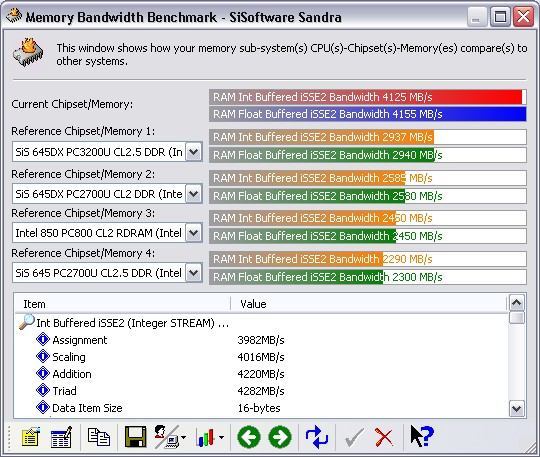The height and width of the screenshot is (457, 540).
Task: Click green Float Bandwidth 2300 MB/s bar
Action: (x=367, y=277)
